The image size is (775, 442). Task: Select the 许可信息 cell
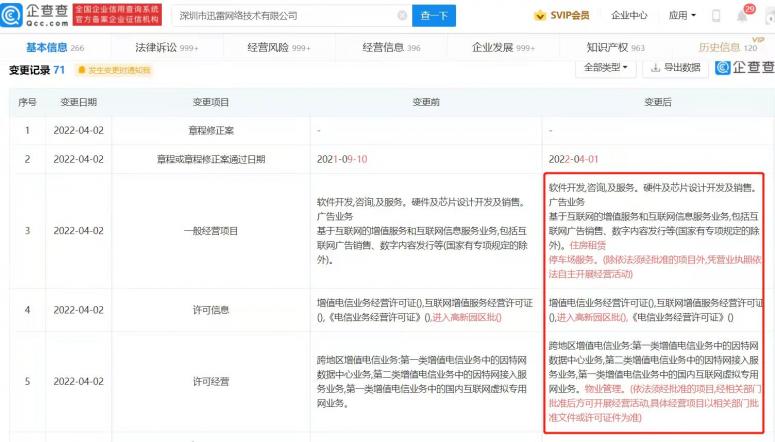(211, 310)
